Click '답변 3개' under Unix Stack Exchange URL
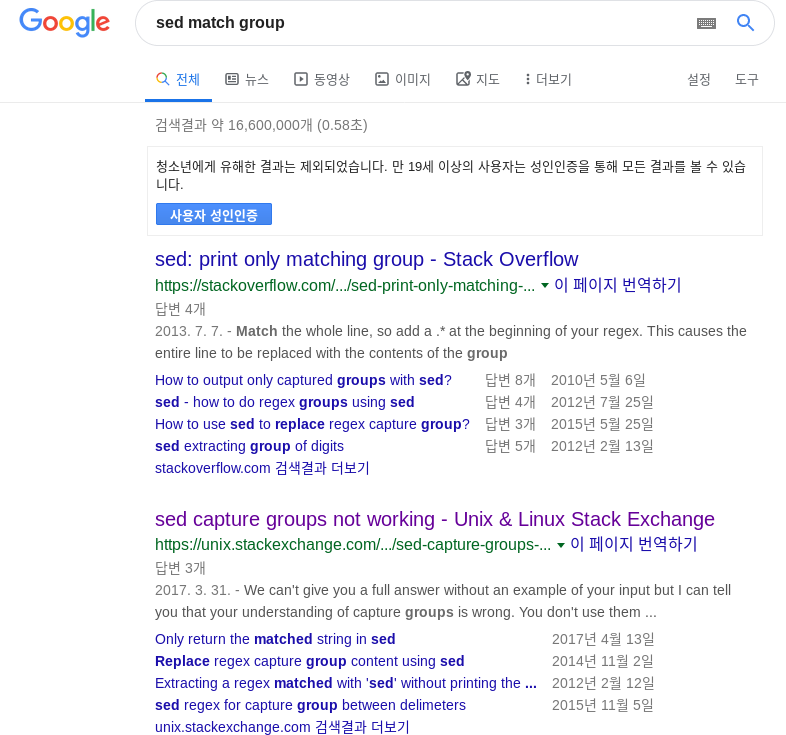 pos(180,568)
